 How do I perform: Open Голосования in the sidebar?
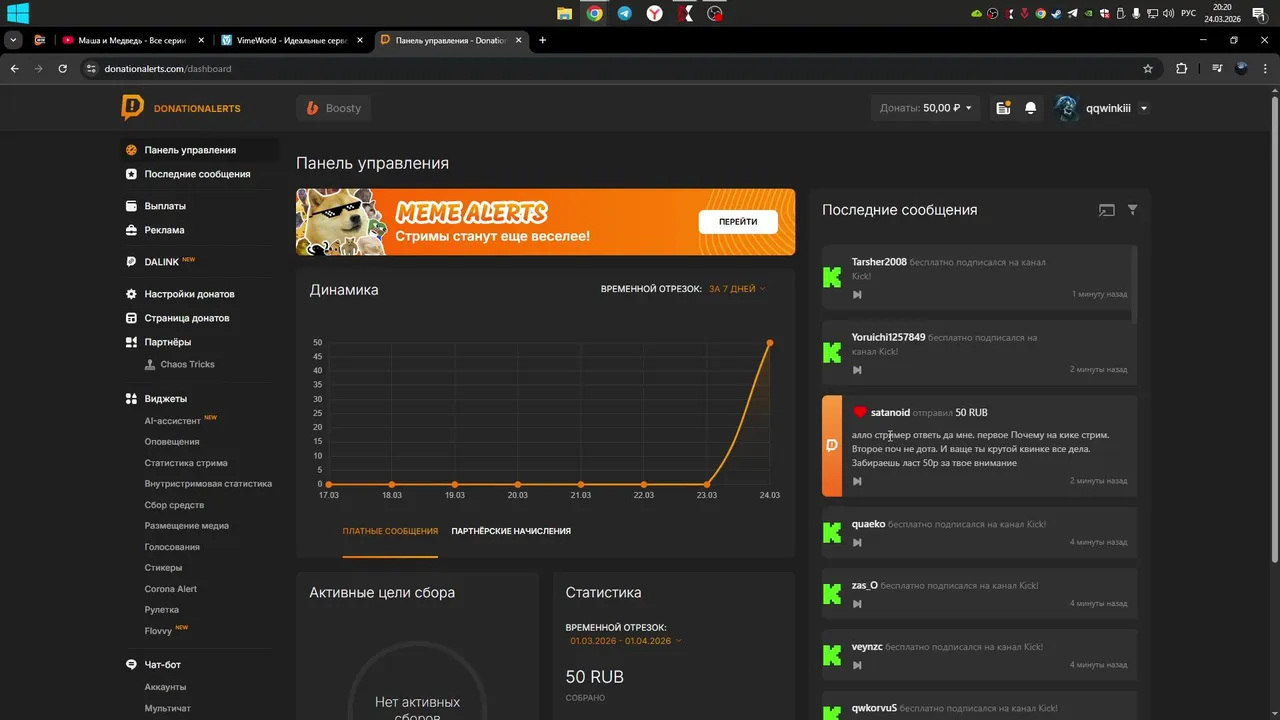172,547
